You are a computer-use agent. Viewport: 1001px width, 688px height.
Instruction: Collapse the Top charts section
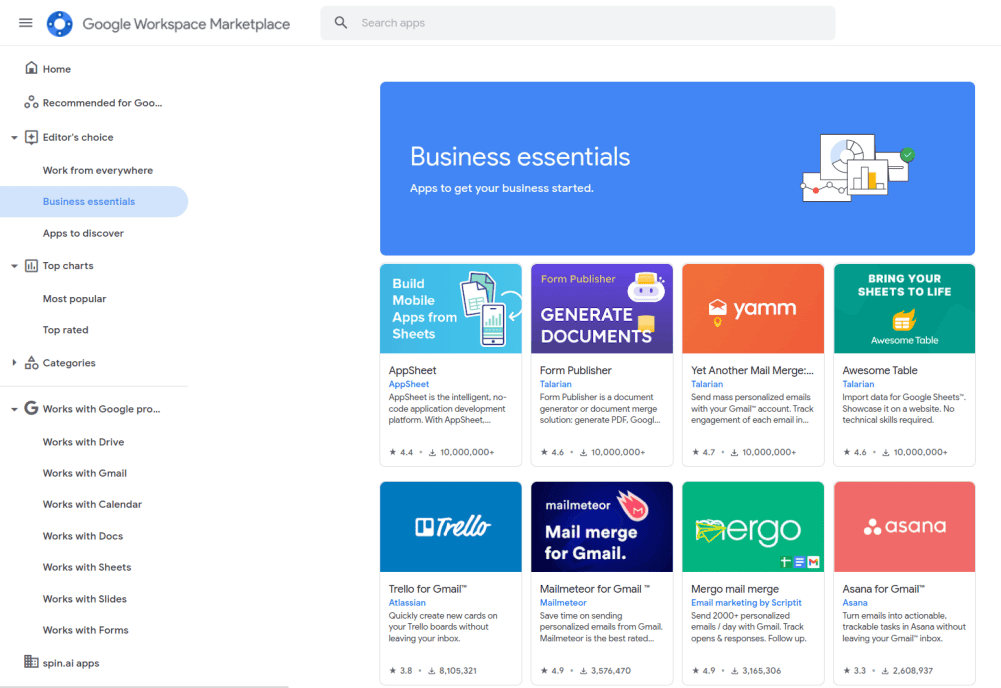coord(14,266)
